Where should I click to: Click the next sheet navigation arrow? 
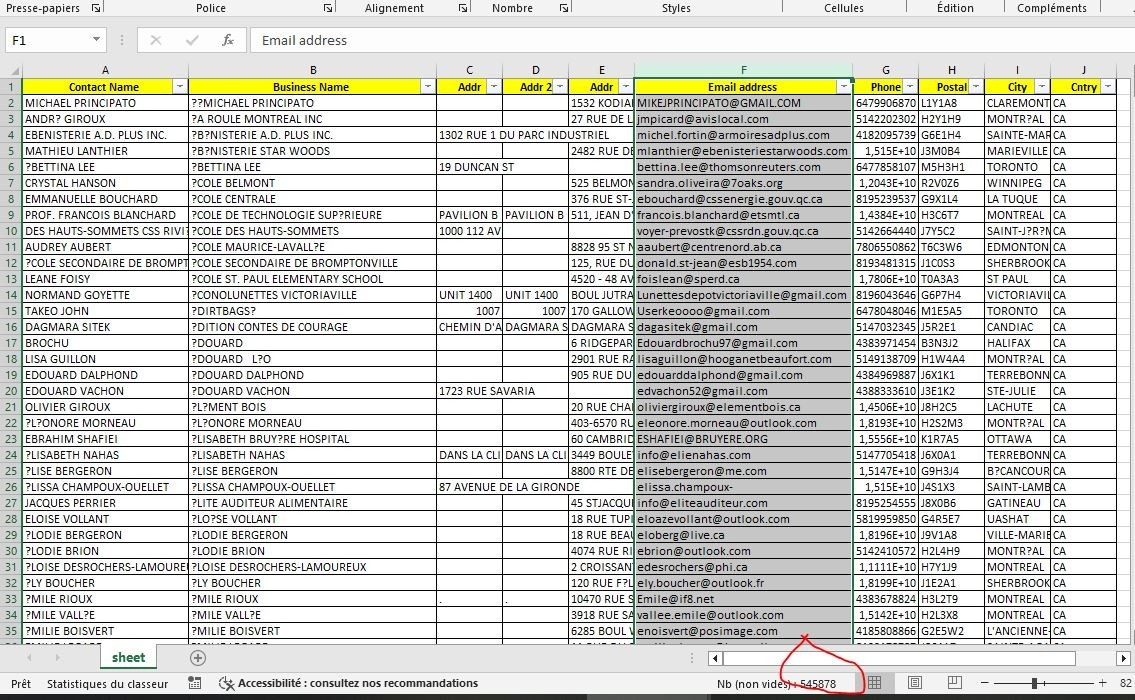click(x=57, y=657)
